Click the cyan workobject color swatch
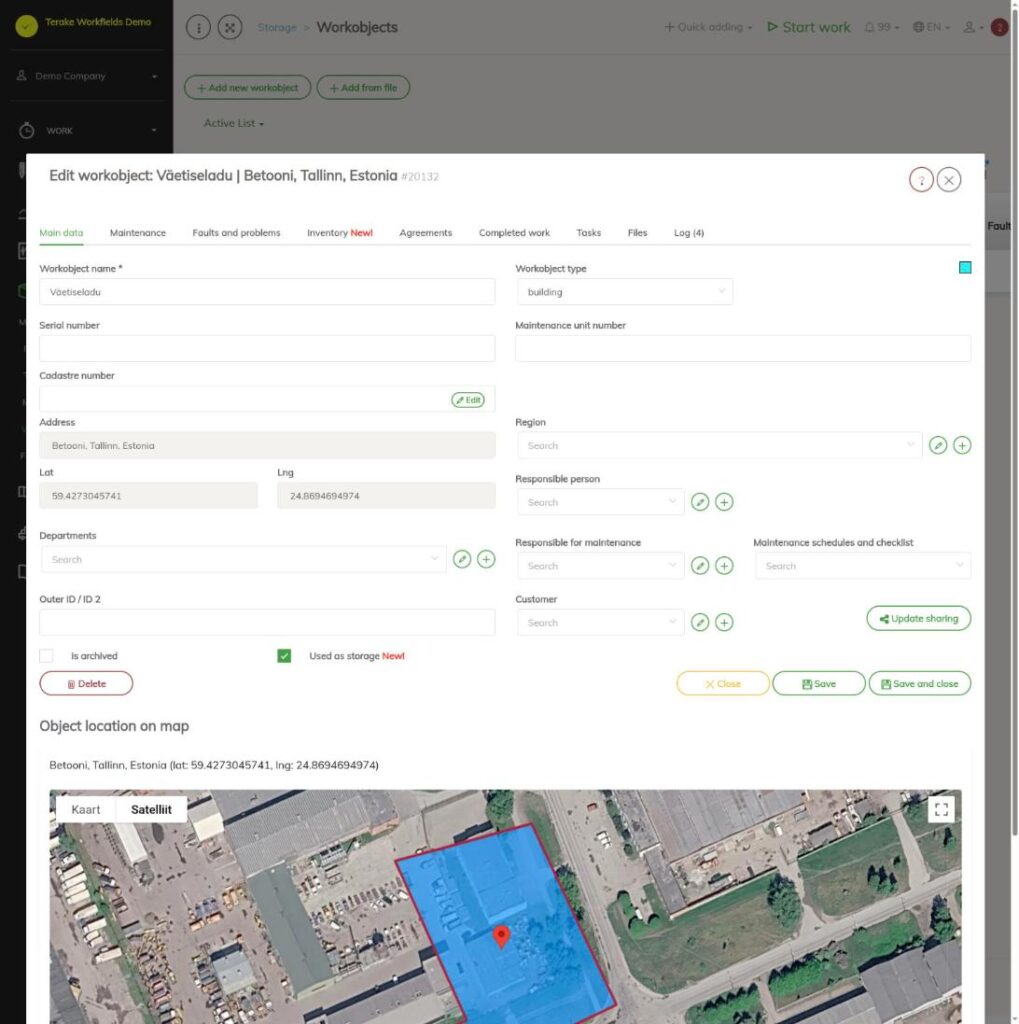This screenshot has height=1024, width=1019. (965, 268)
